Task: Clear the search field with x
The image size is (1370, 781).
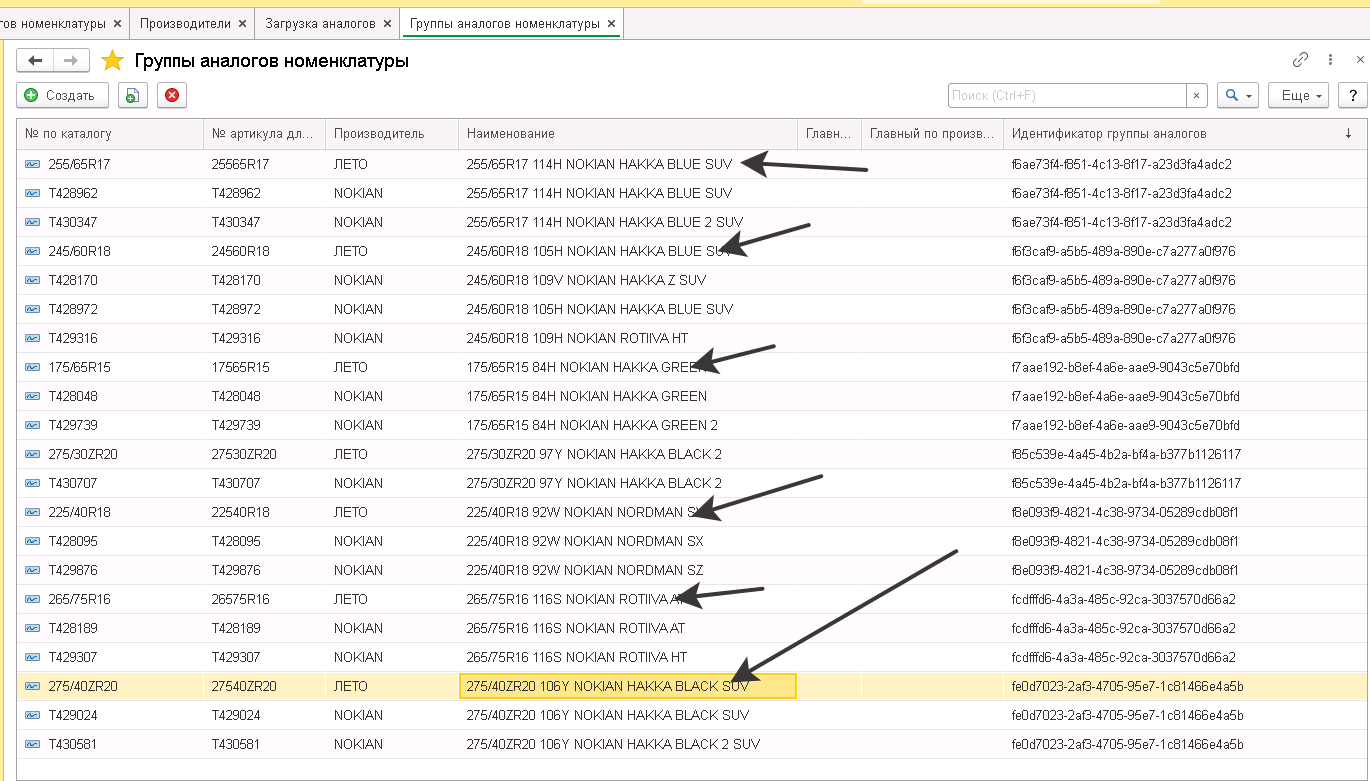Action: pos(1197,95)
